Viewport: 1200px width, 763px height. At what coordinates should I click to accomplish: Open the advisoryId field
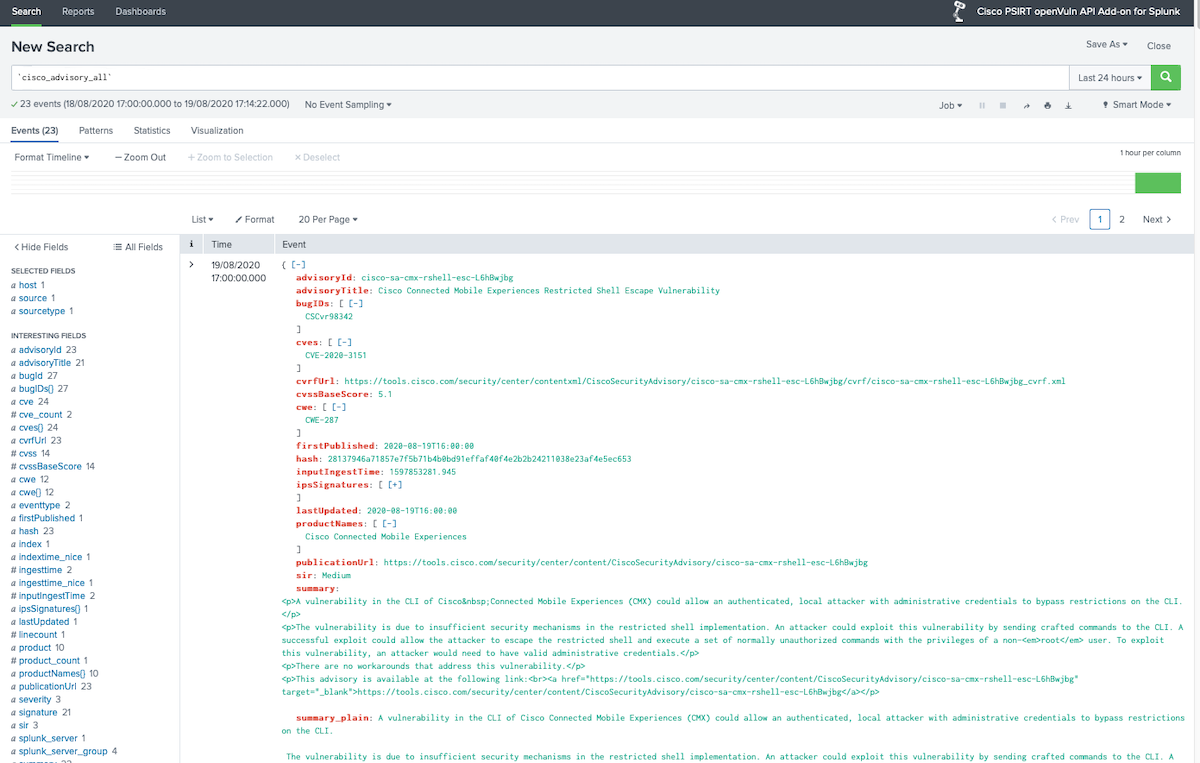point(40,350)
